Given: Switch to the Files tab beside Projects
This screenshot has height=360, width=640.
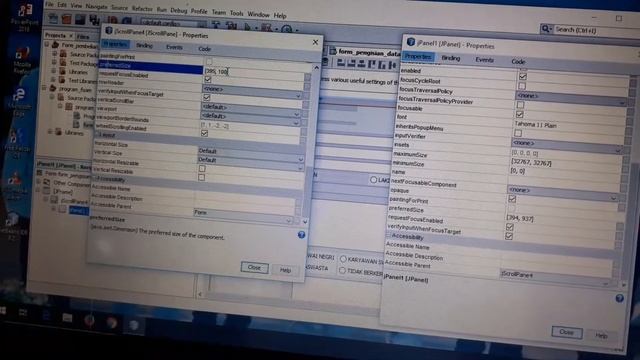Looking at the screenshot, I should coord(83,37).
